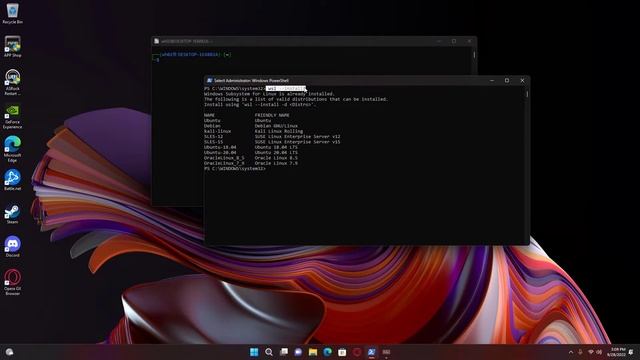Click the 'Ubuntu 20.04 LTS' entry
The width and height of the screenshot is (640, 360).
pyautogui.click(x=276, y=153)
